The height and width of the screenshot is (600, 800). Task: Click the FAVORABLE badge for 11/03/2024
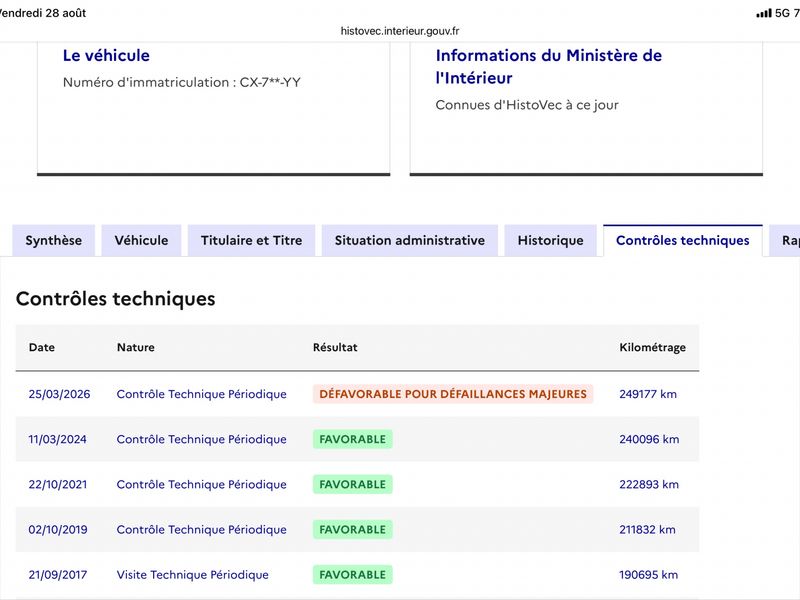[353, 439]
